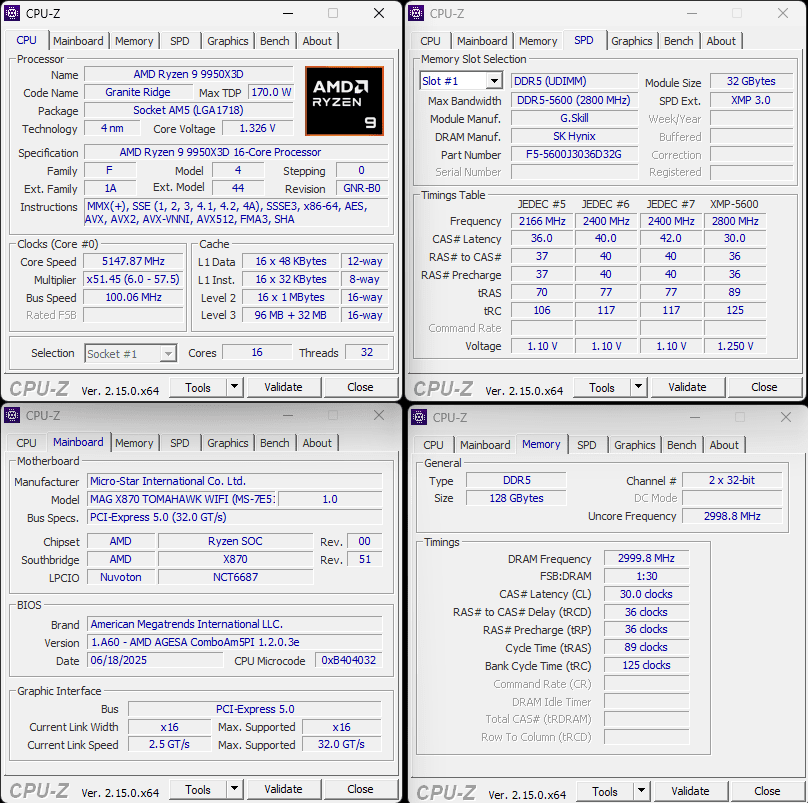Open the Bench tab in the top-left CPU window

point(275,41)
